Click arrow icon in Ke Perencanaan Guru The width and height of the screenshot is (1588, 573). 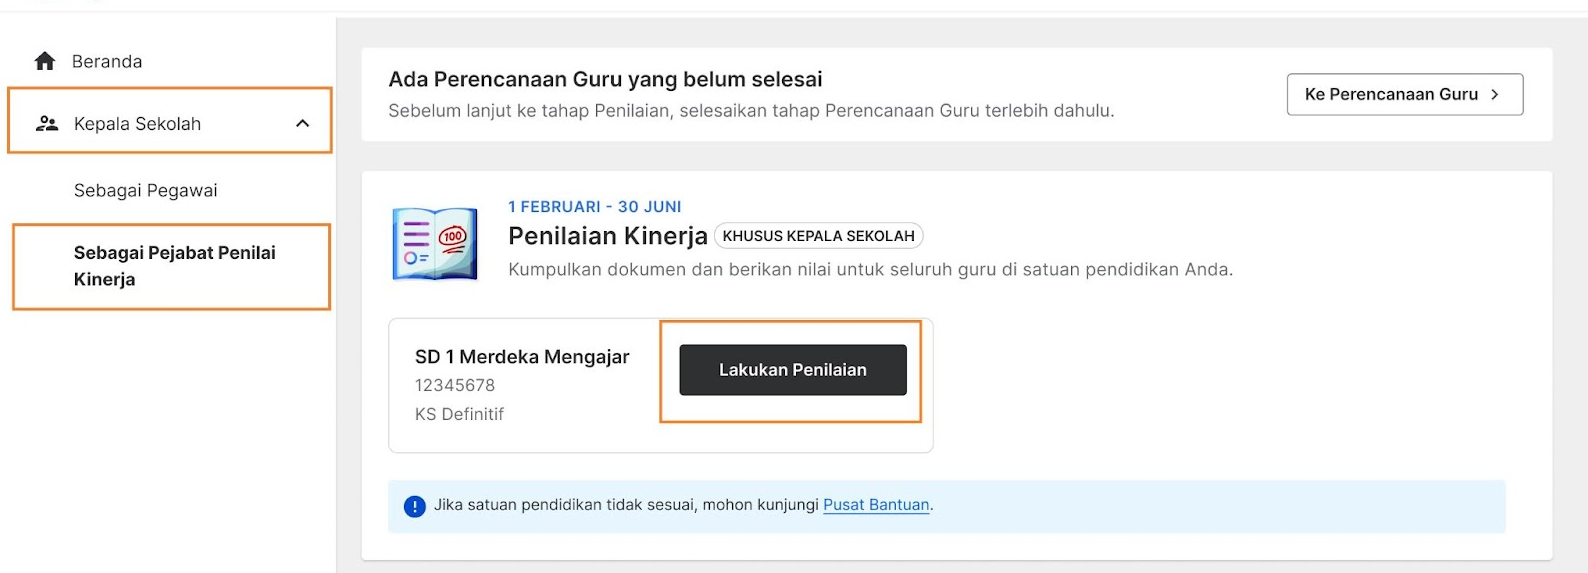1495,94
